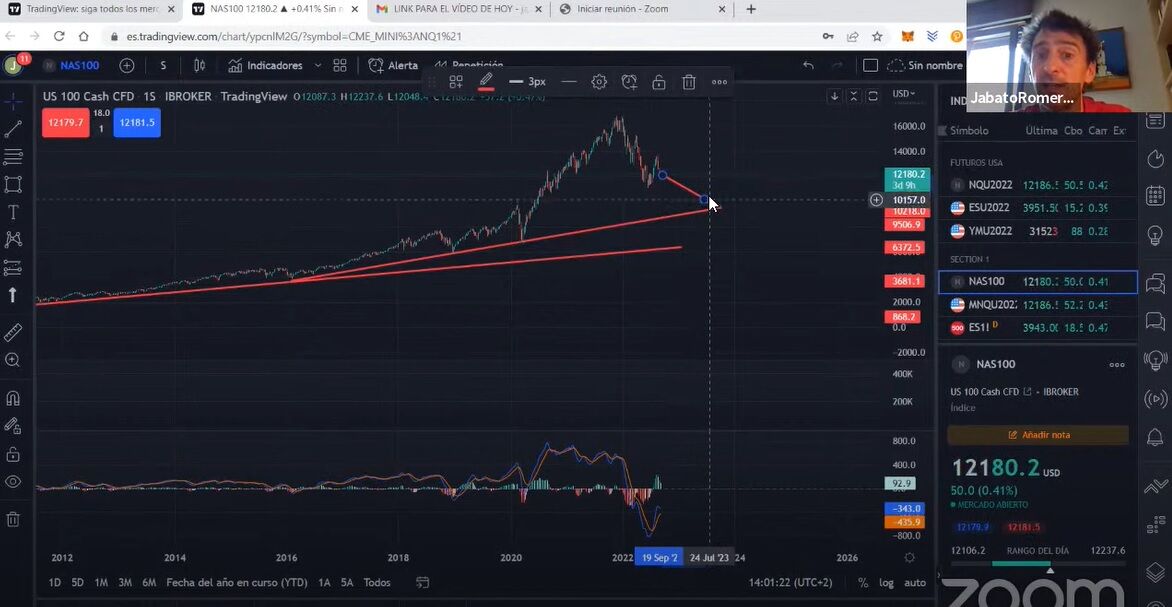Toggle hide all drawings eye icon
This screenshot has height=607, width=1172.
tap(13, 481)
